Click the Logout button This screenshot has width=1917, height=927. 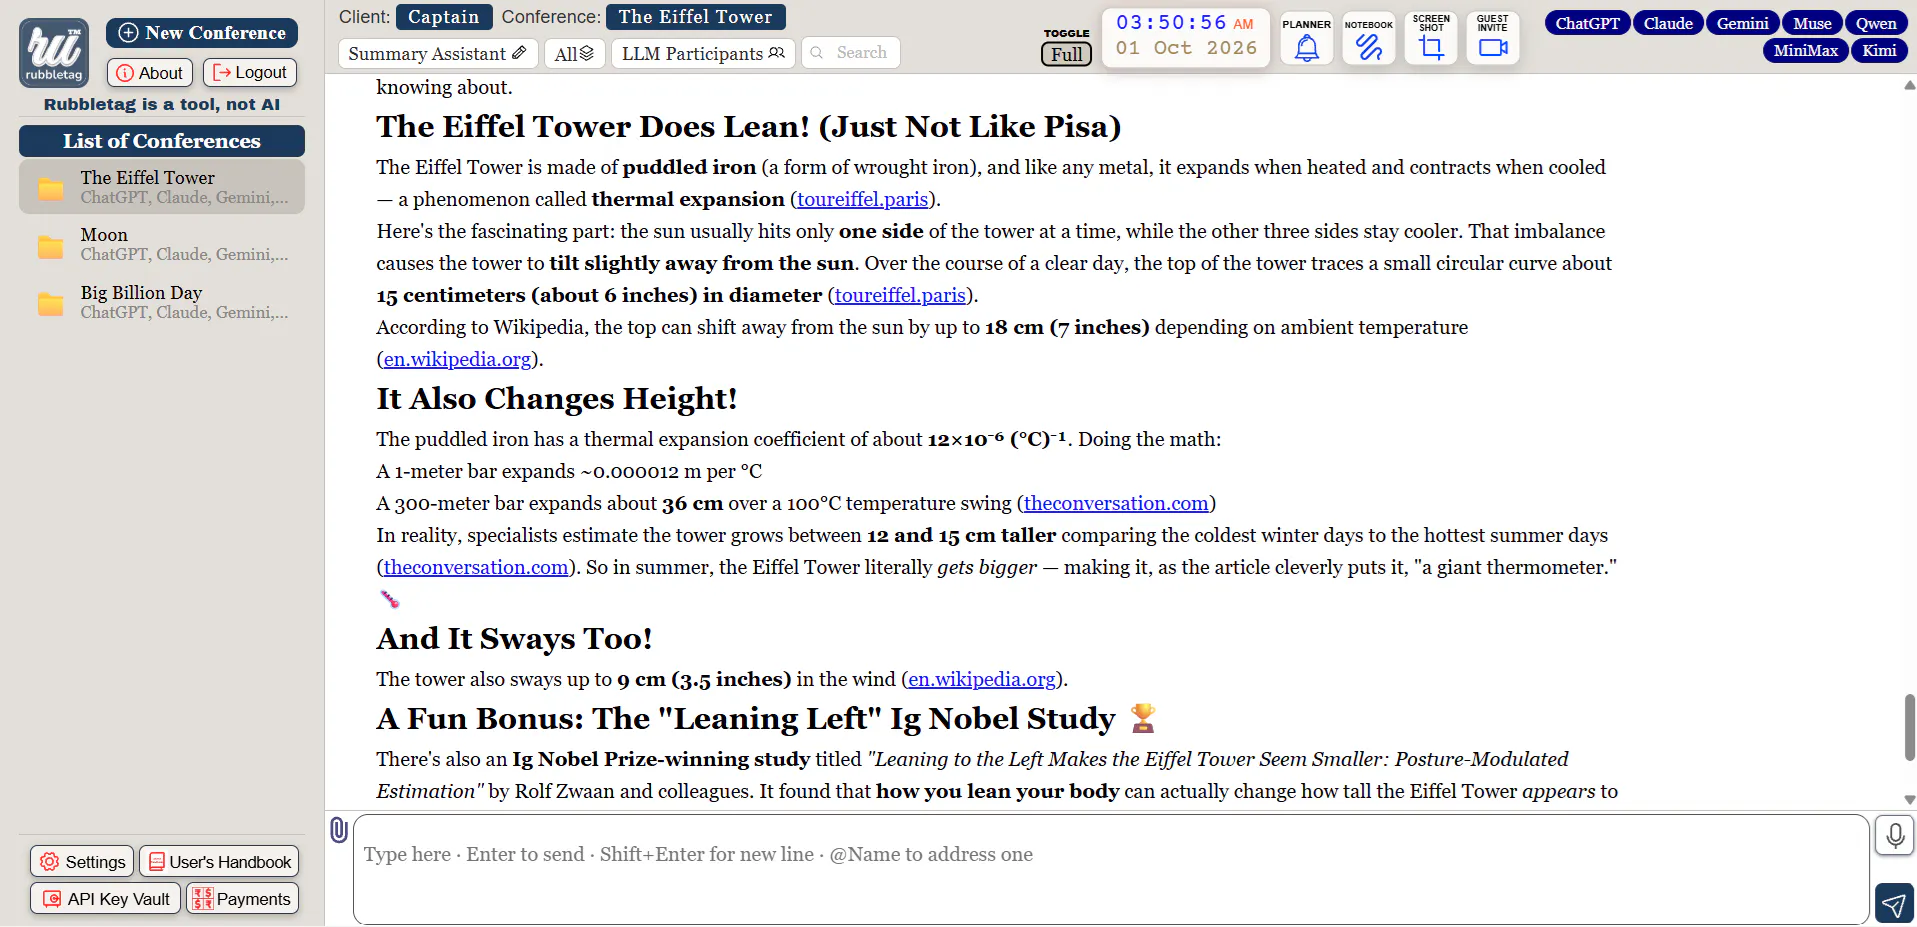(250, 73)
